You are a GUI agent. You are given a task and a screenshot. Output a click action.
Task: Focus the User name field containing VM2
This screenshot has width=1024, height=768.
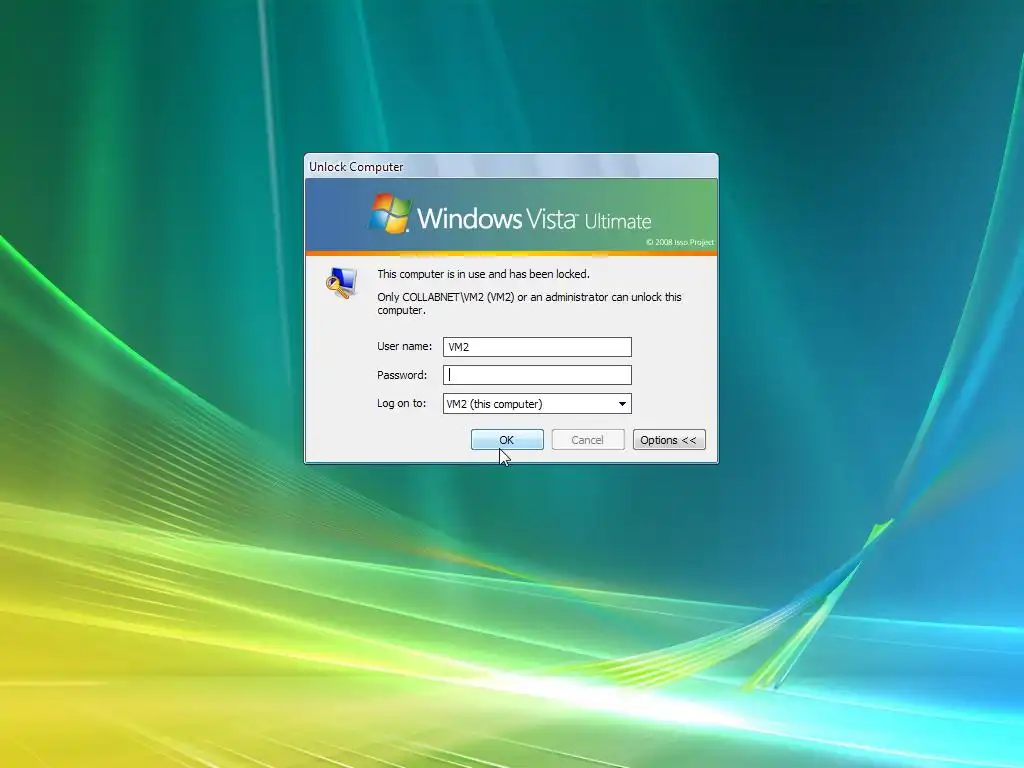tap(537, 347)
